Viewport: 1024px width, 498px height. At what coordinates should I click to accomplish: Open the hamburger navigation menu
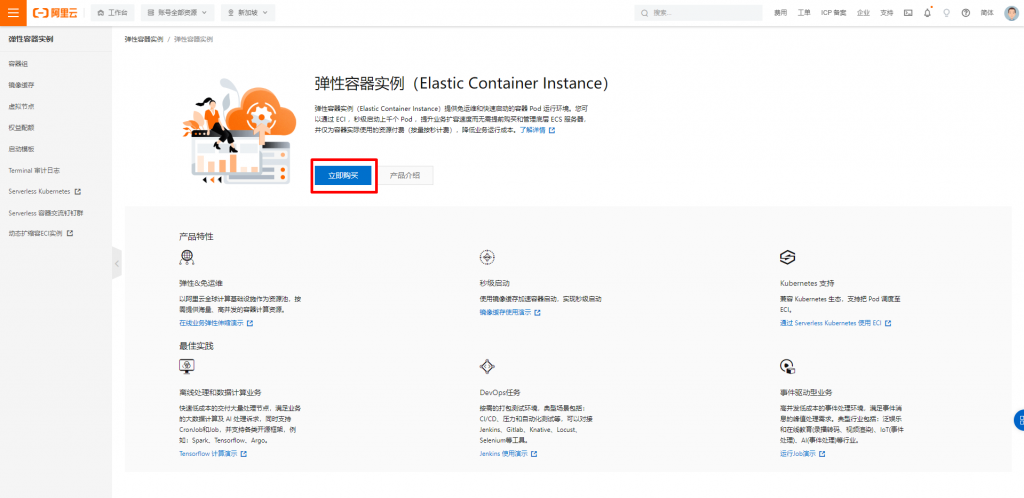pos(13,12)
